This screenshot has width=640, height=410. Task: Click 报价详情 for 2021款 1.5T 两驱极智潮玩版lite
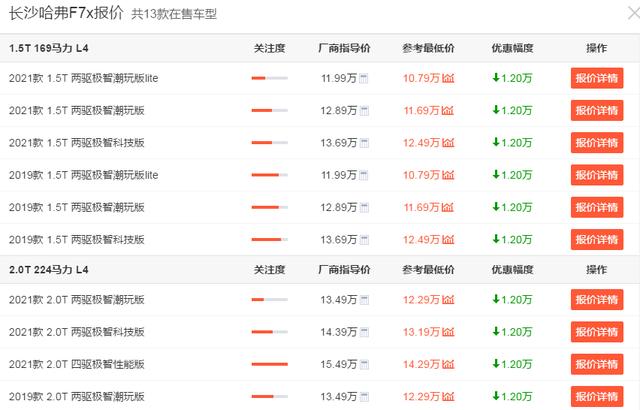point(597,78)
